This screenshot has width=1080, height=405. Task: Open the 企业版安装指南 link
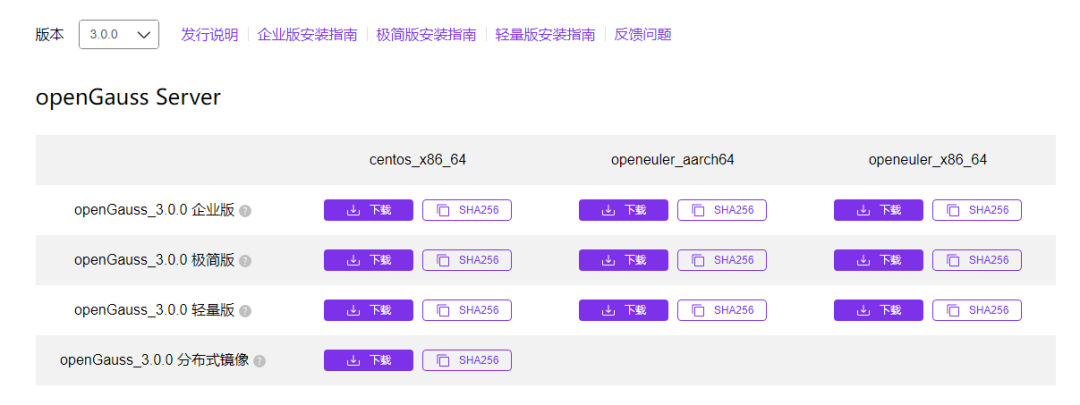pyautogui.click(x=307, y=34)
